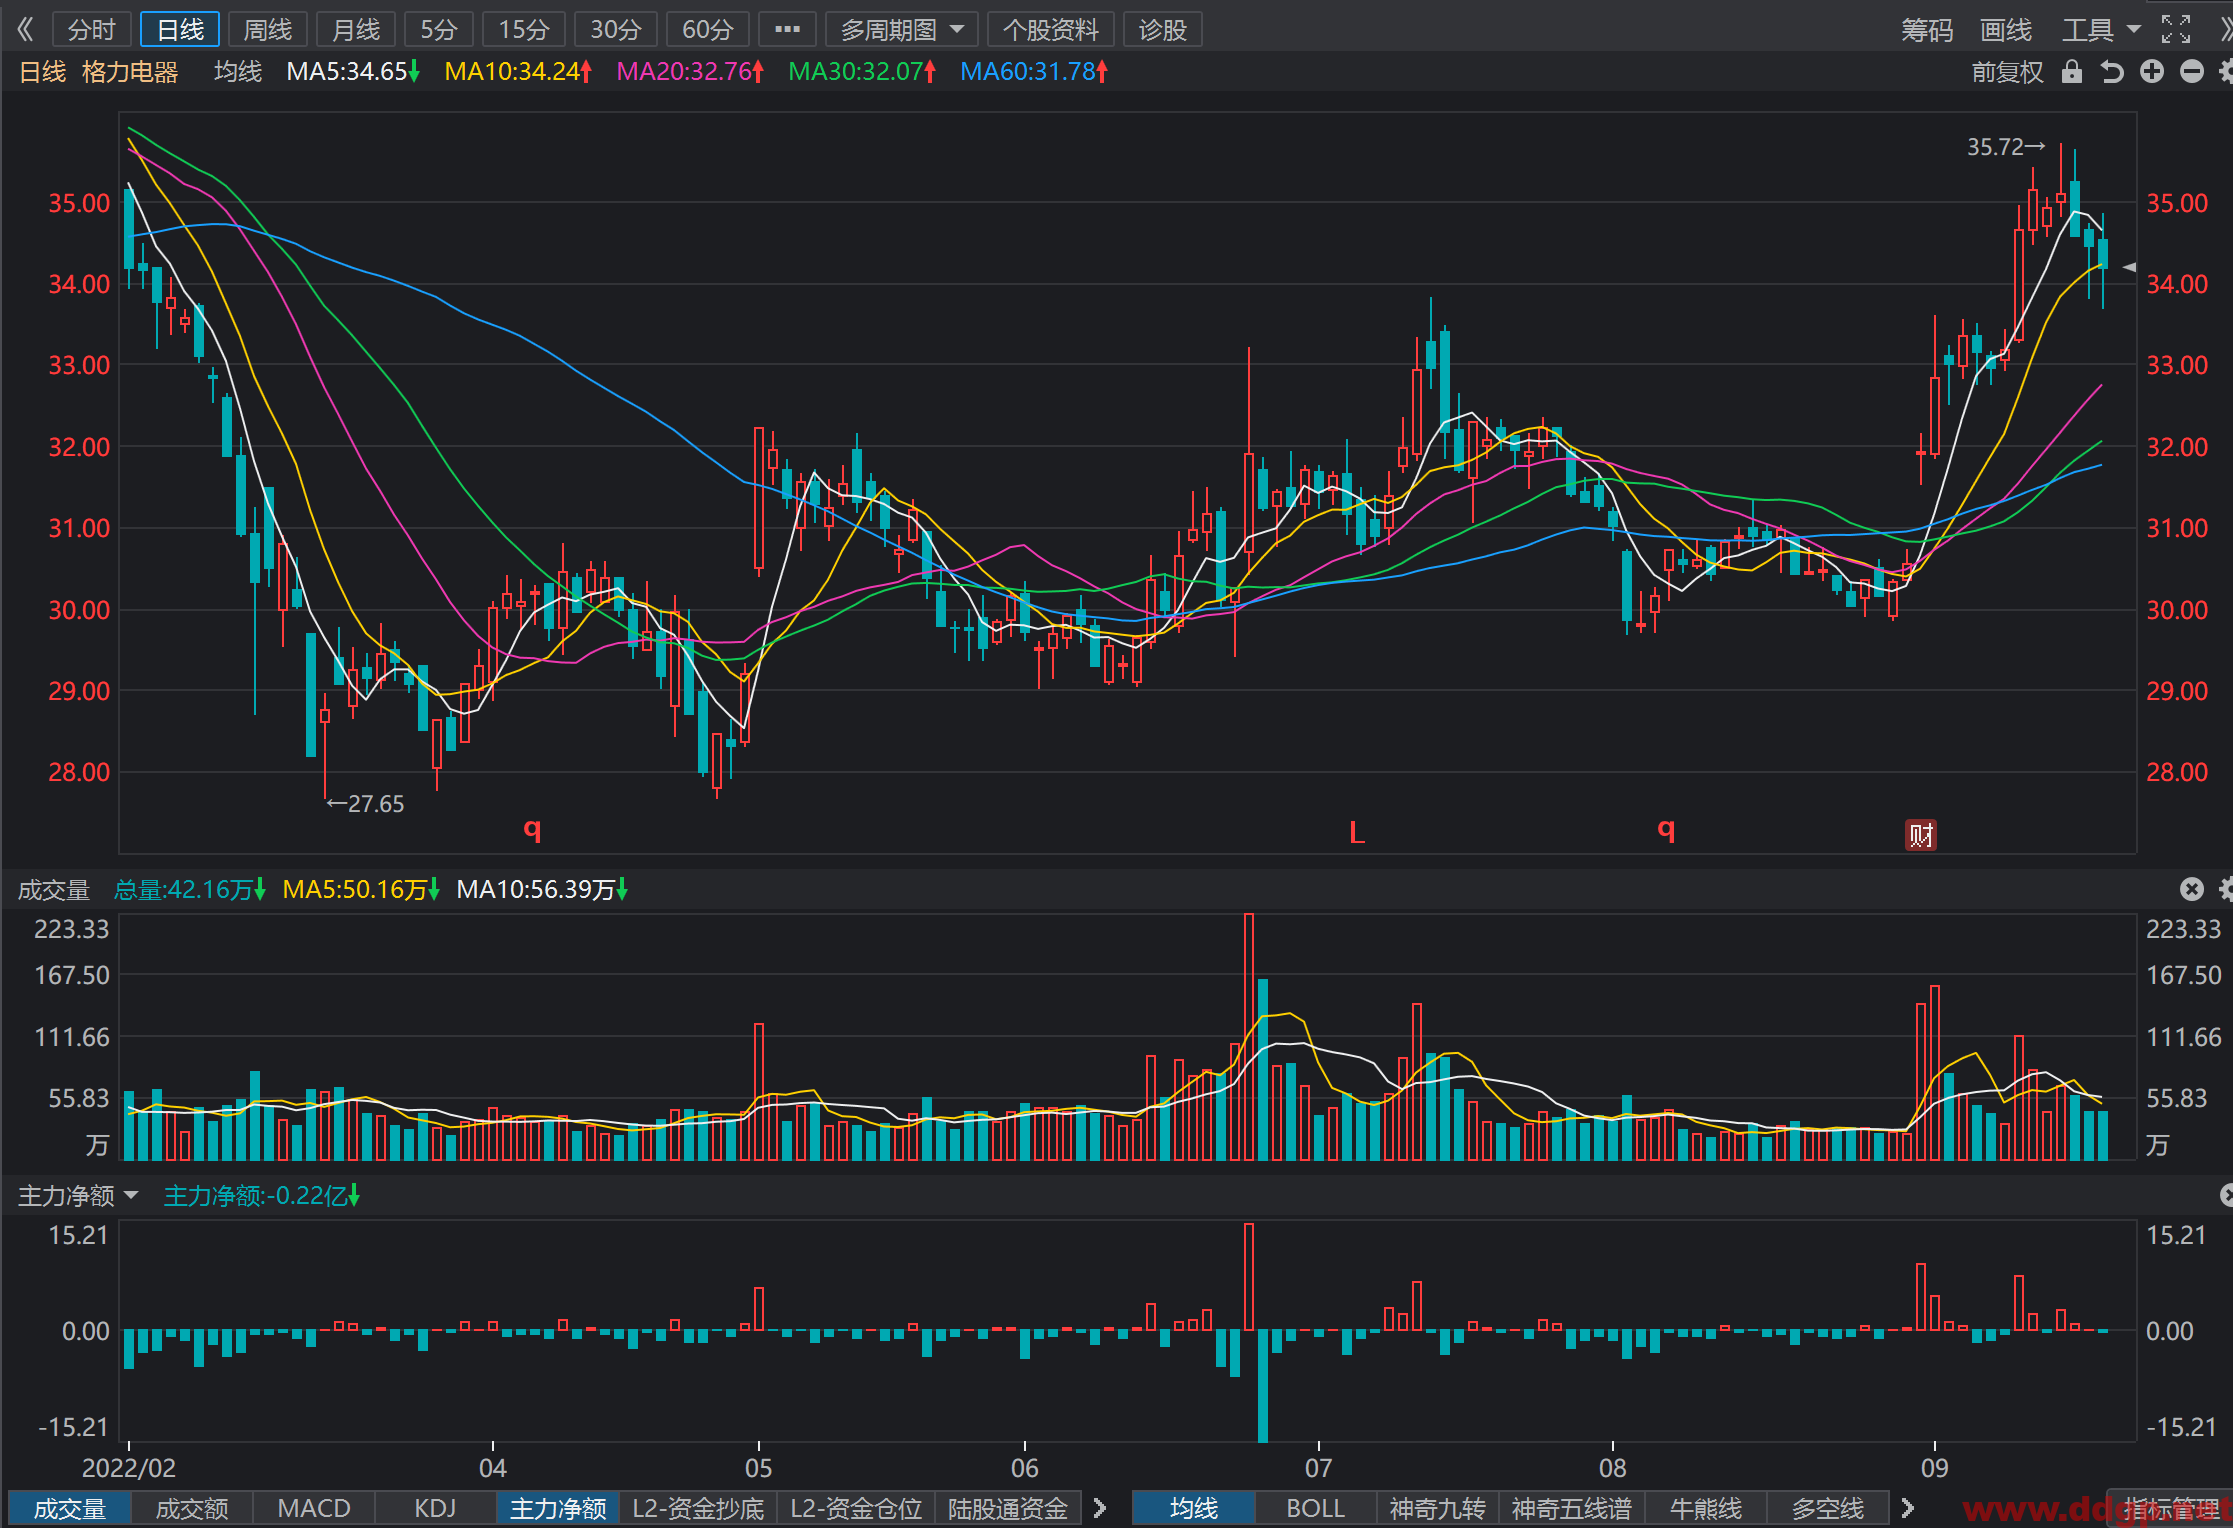
Task: Show next sub-indicator tabs with right arrow
Action: [1100, 1508]
